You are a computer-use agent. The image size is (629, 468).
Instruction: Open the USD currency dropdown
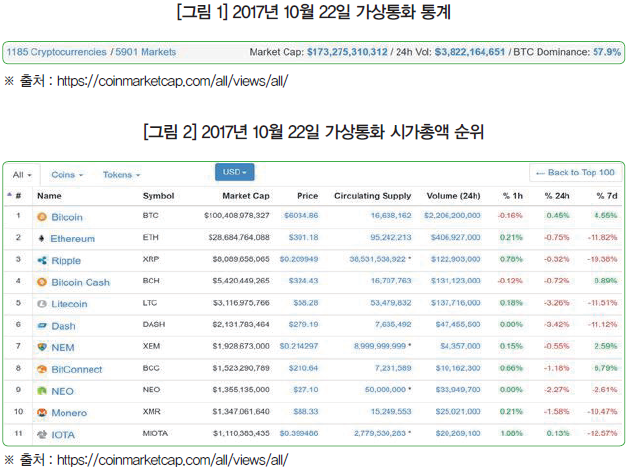pyautogui.click(x=235, y=172)
